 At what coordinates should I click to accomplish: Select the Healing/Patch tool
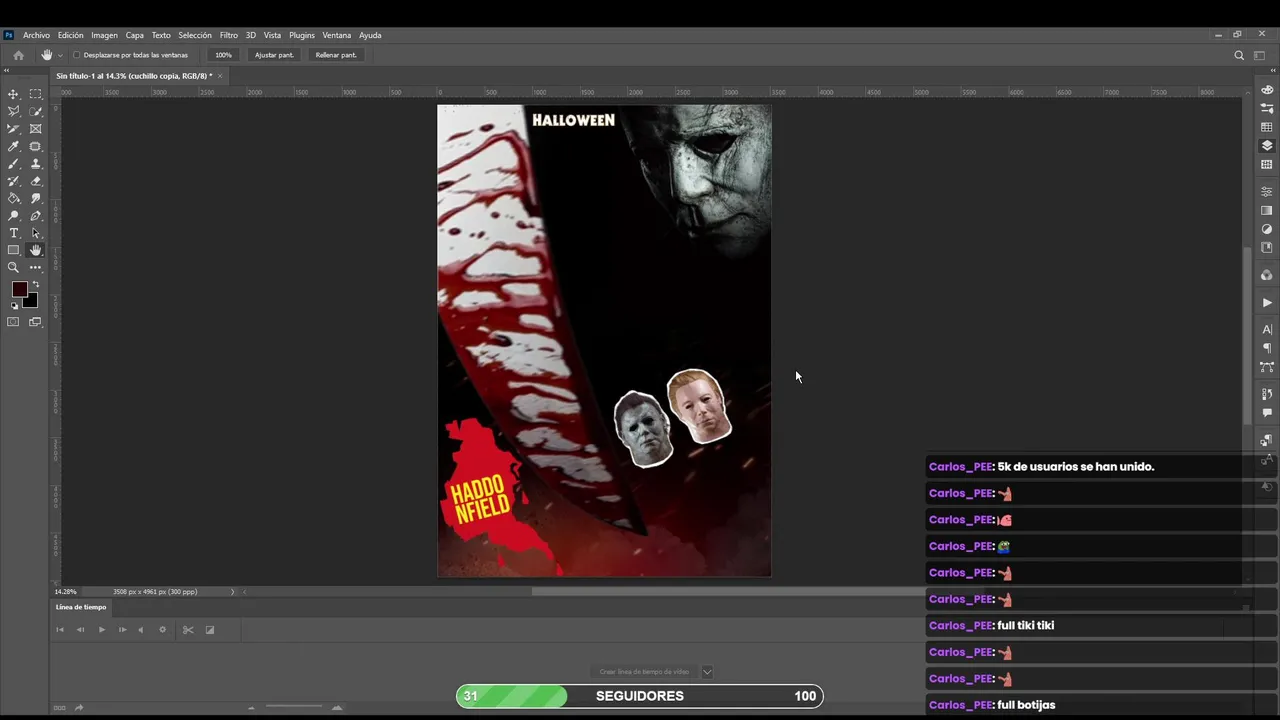[36, 146]
